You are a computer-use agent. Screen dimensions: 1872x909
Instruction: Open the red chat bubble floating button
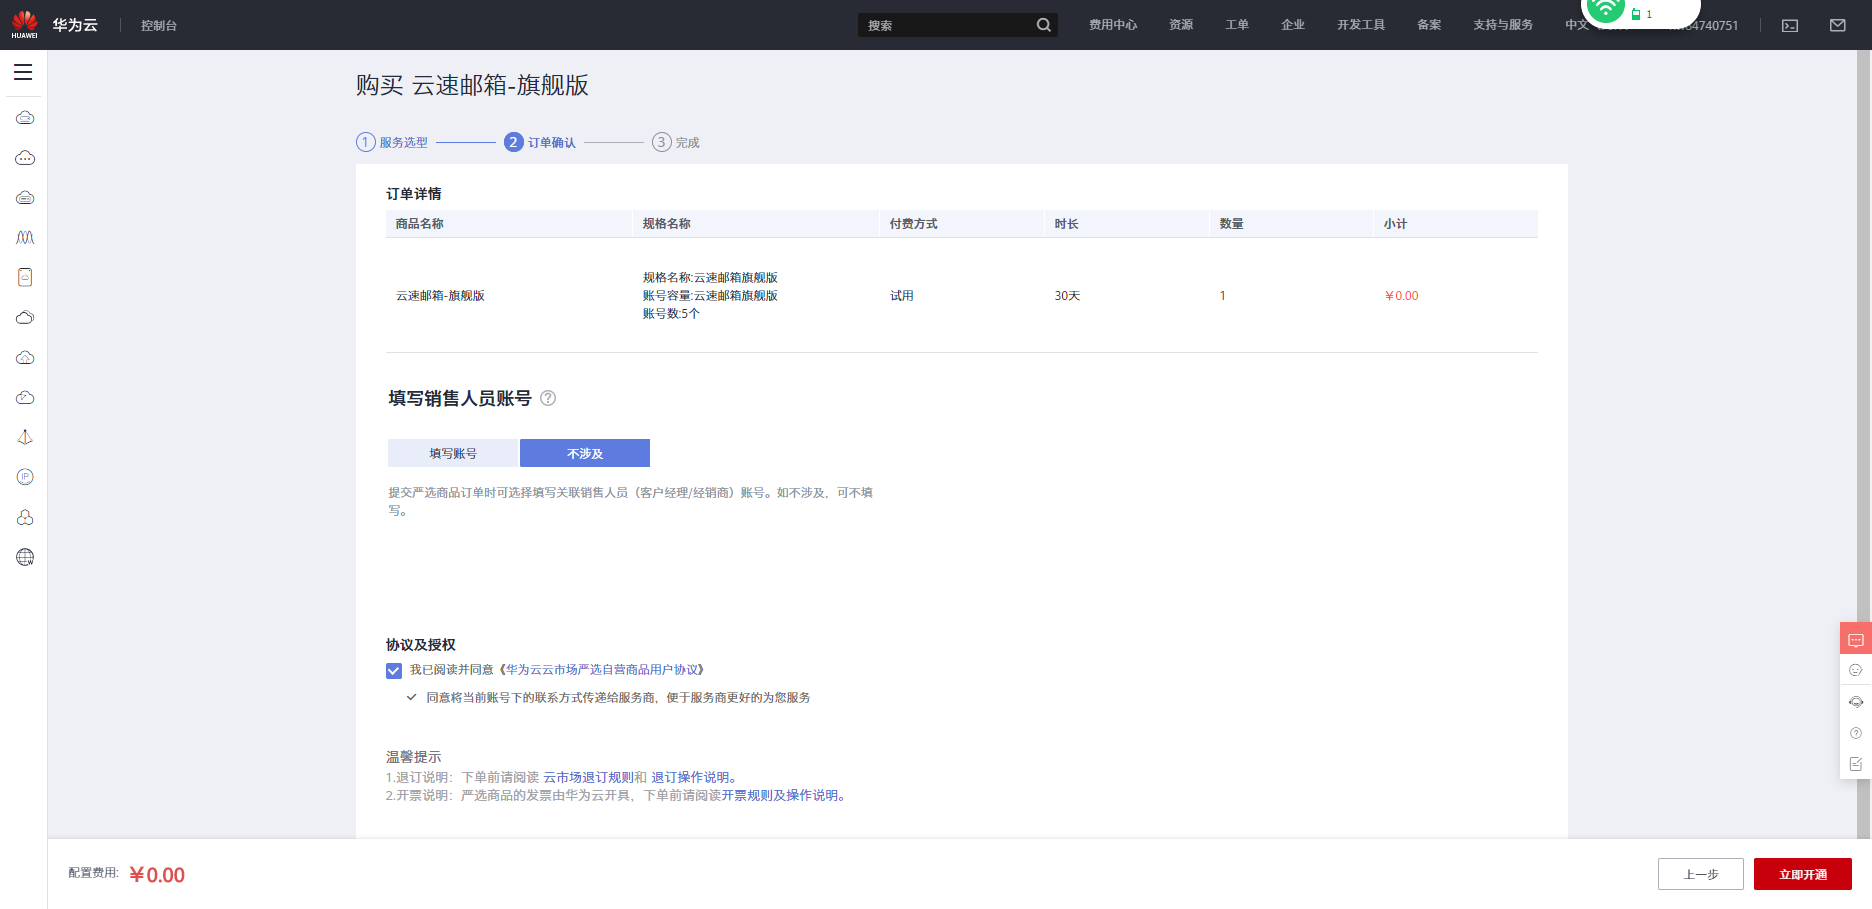point(1856,639)
